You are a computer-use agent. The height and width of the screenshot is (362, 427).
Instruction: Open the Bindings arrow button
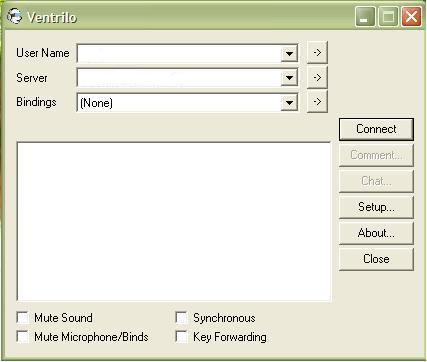[x=317, y=101]
